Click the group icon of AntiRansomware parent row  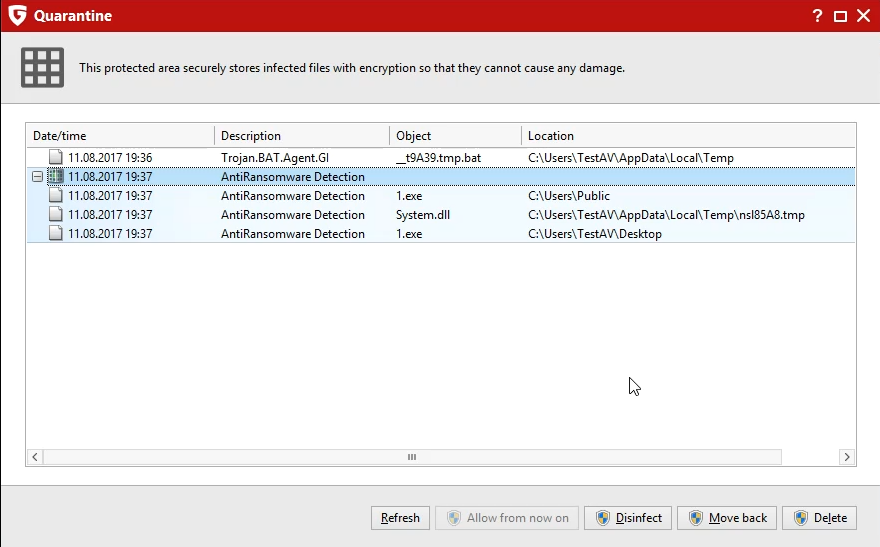pos(56,177)
